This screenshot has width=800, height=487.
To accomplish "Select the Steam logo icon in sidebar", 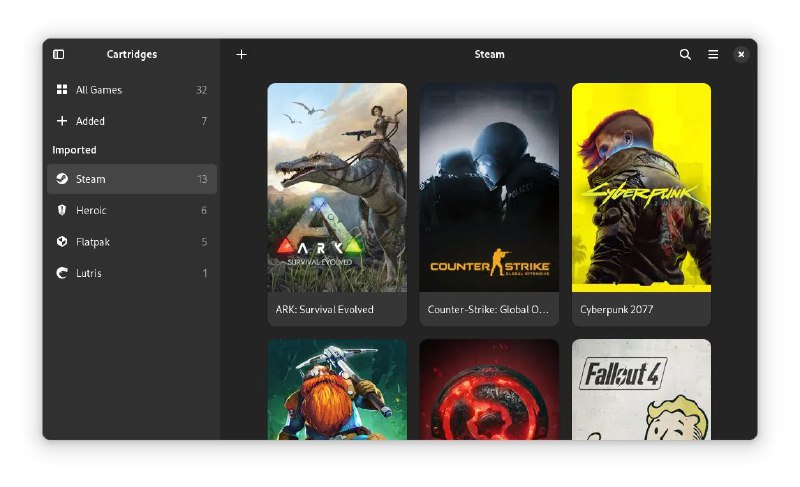I will [x=62, y=179].
